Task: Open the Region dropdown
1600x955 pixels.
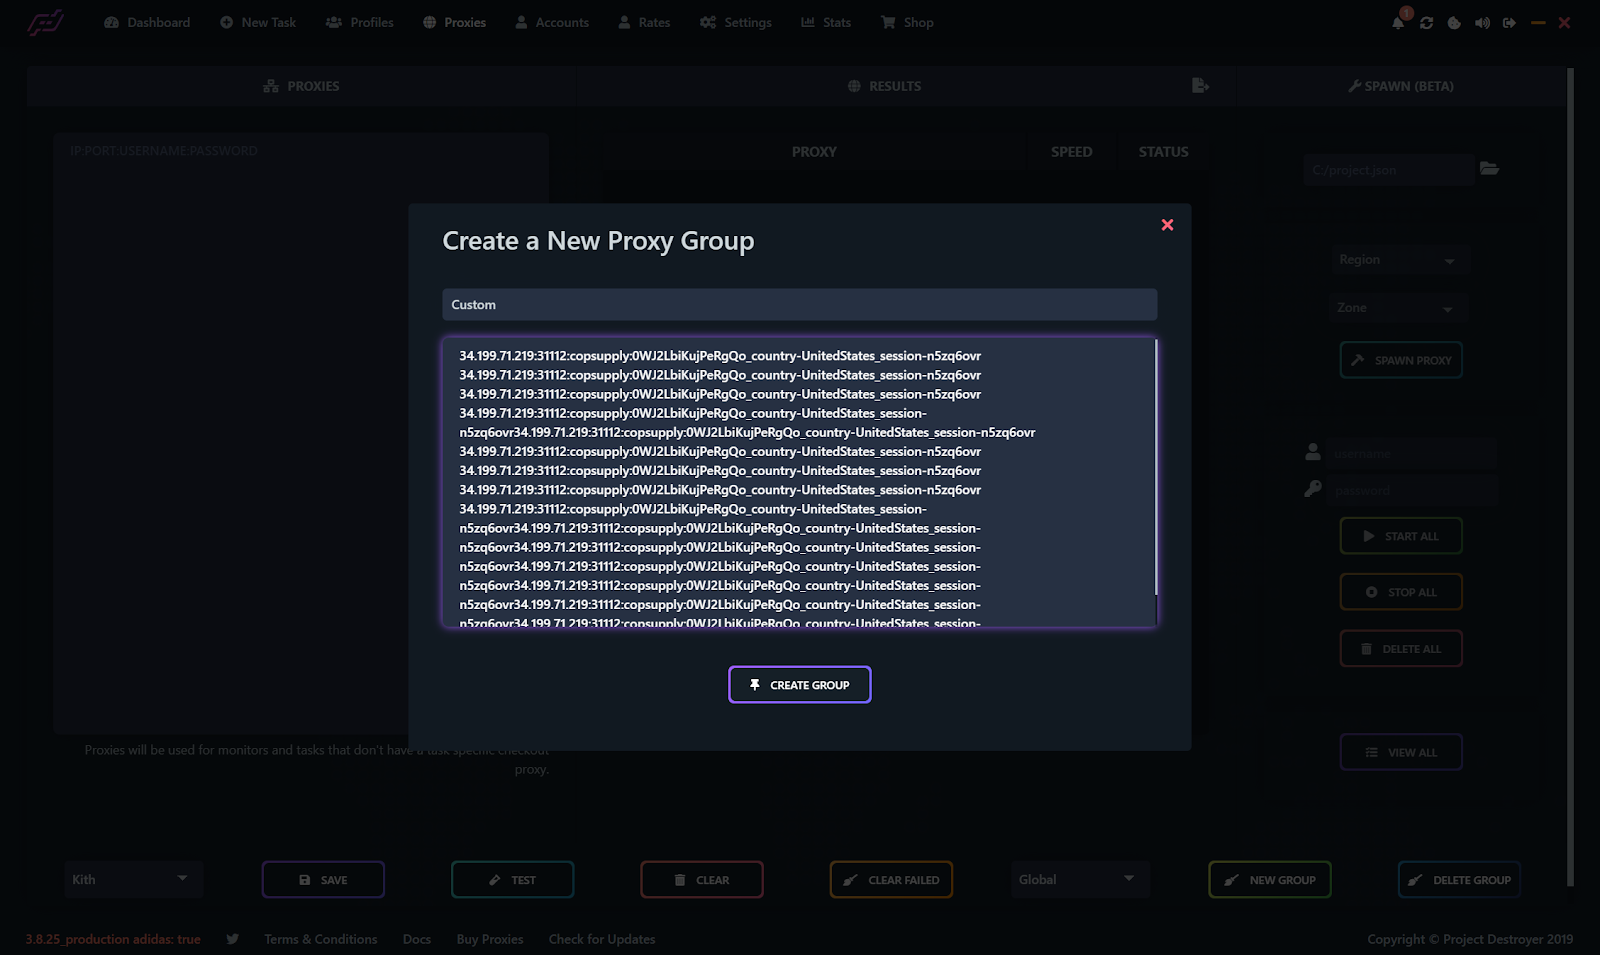Action: [x=1397, y=260]
